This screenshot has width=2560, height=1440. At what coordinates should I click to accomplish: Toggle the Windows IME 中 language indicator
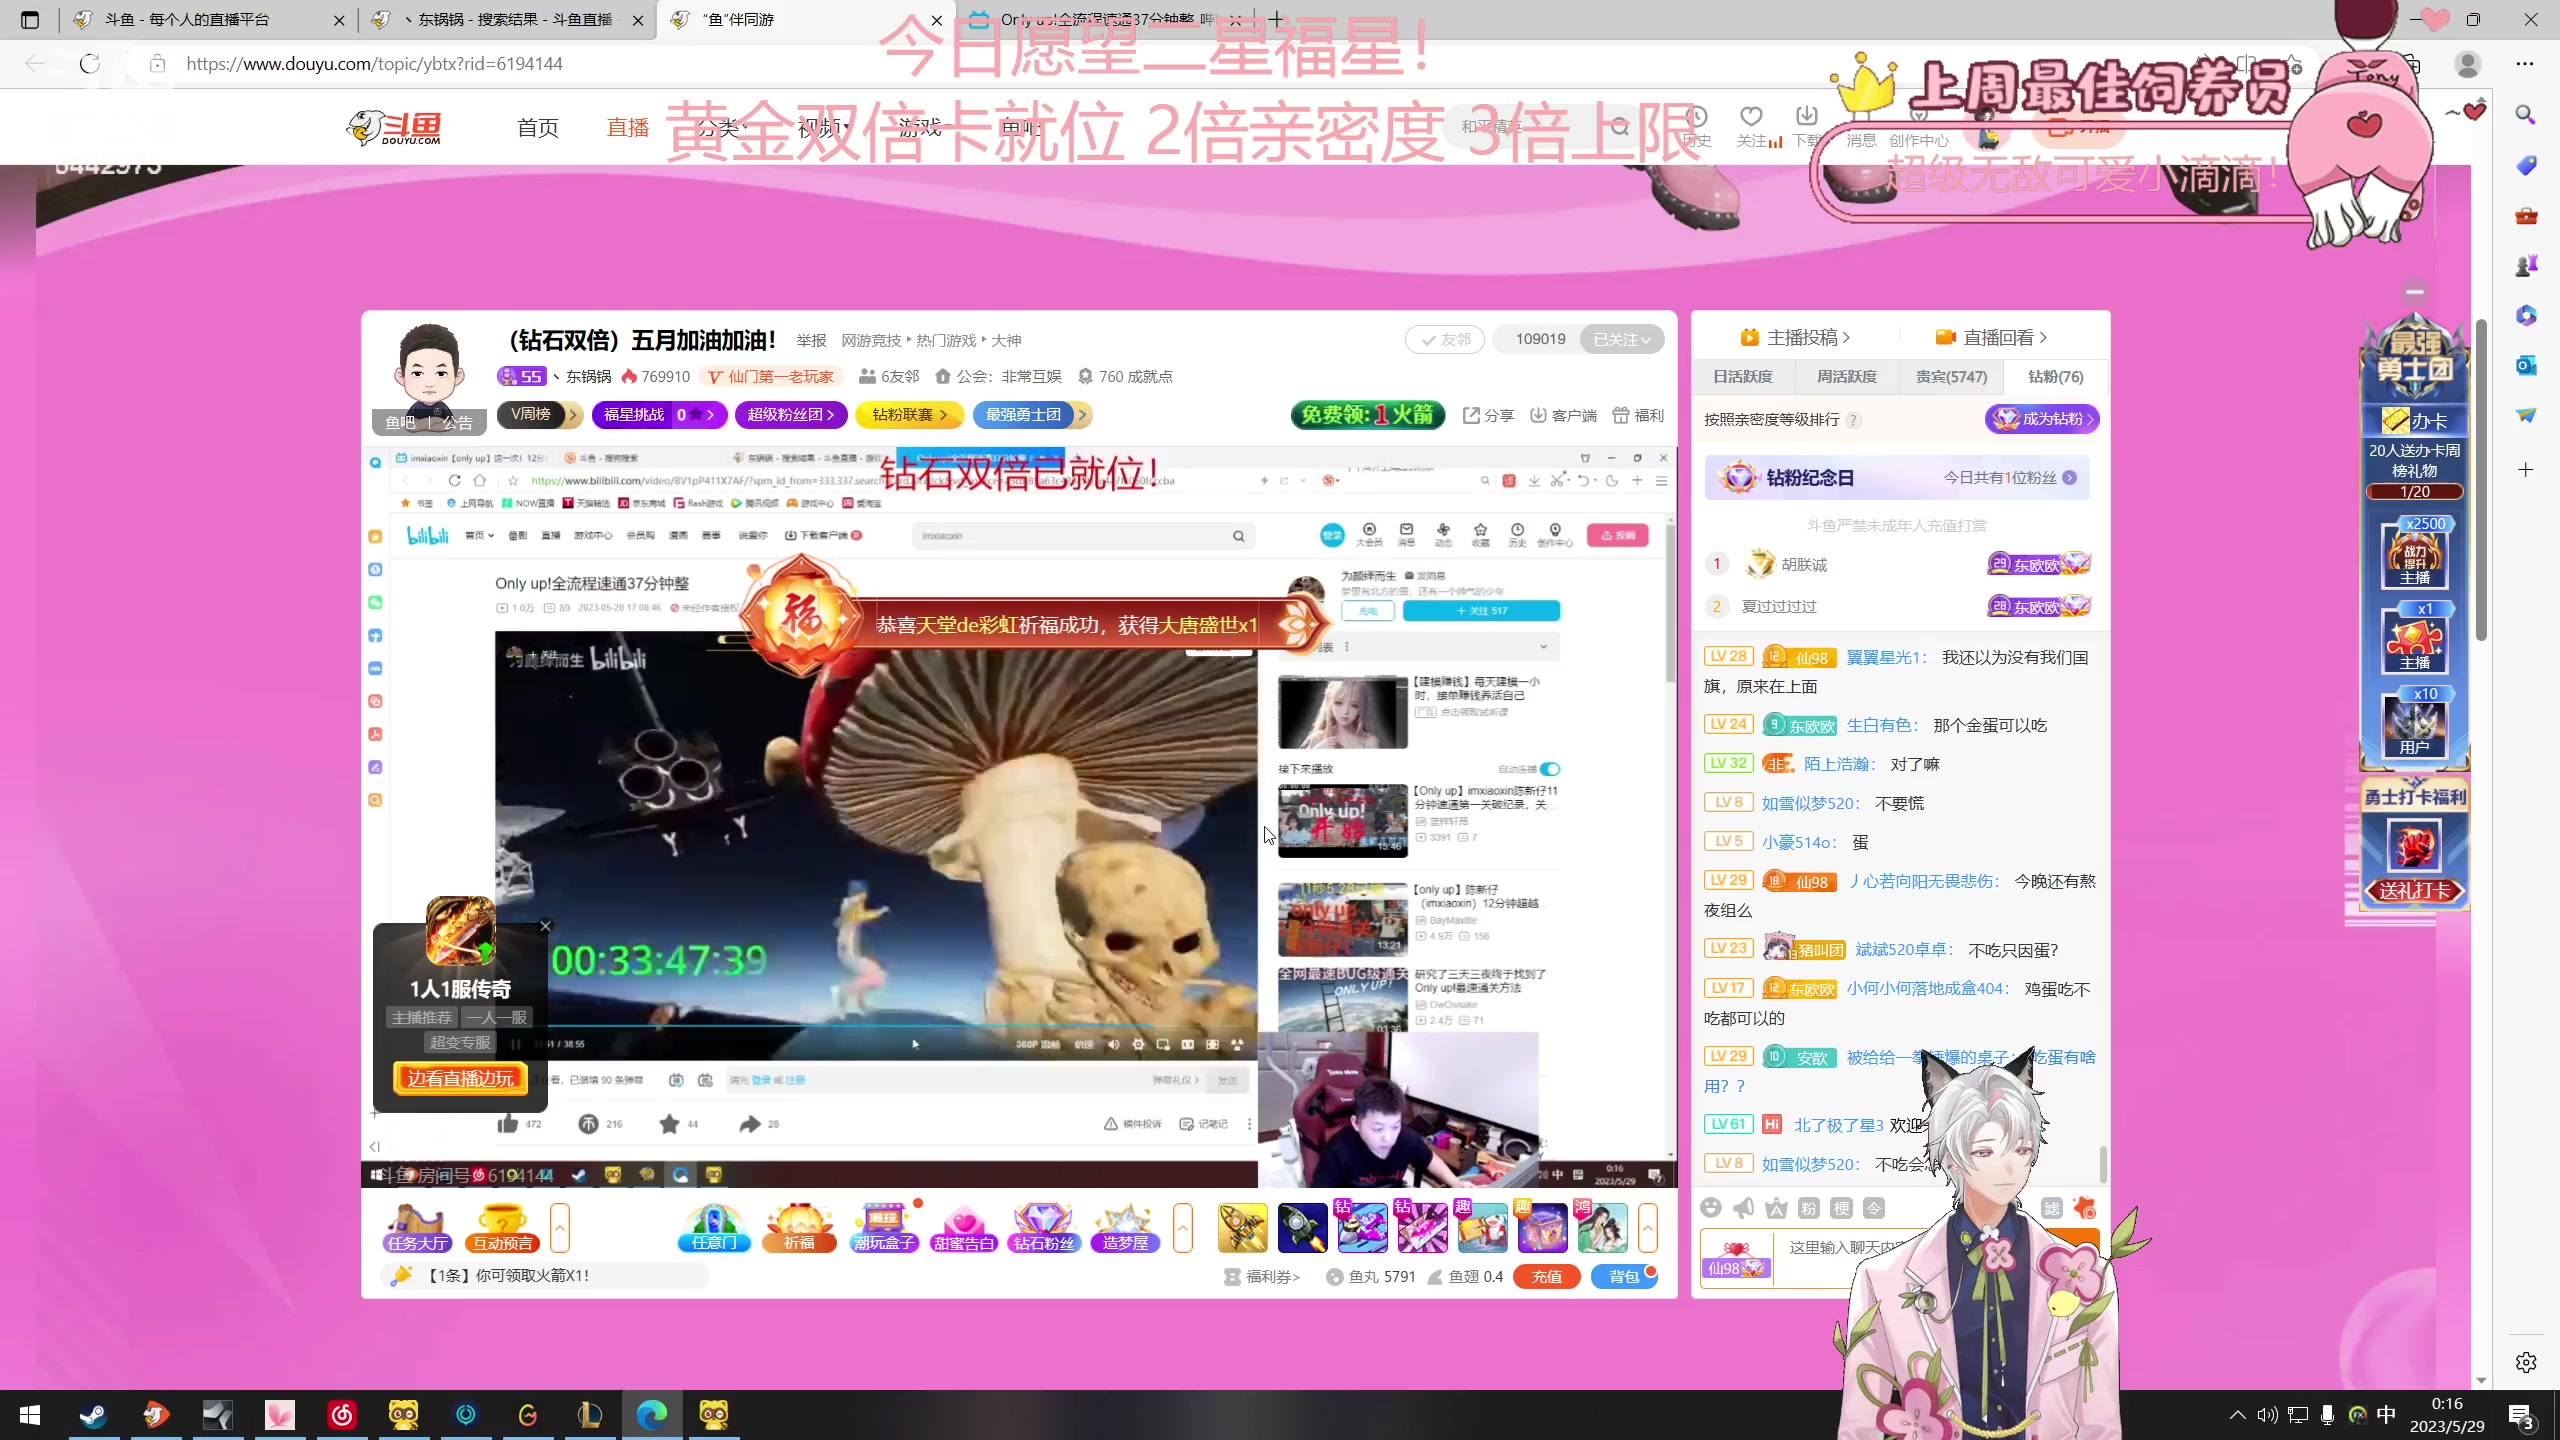(2386, 1414)
